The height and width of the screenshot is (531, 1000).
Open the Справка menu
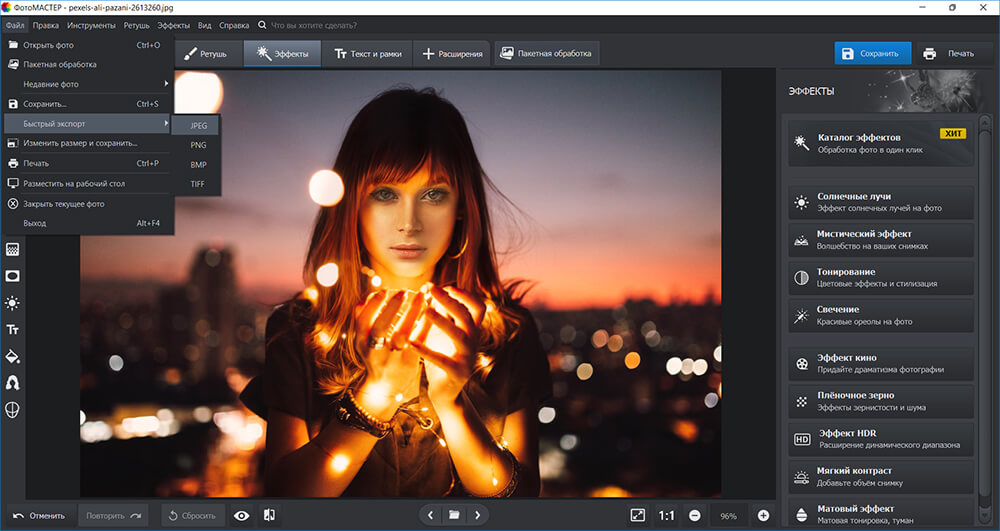(x=234, y=25)
